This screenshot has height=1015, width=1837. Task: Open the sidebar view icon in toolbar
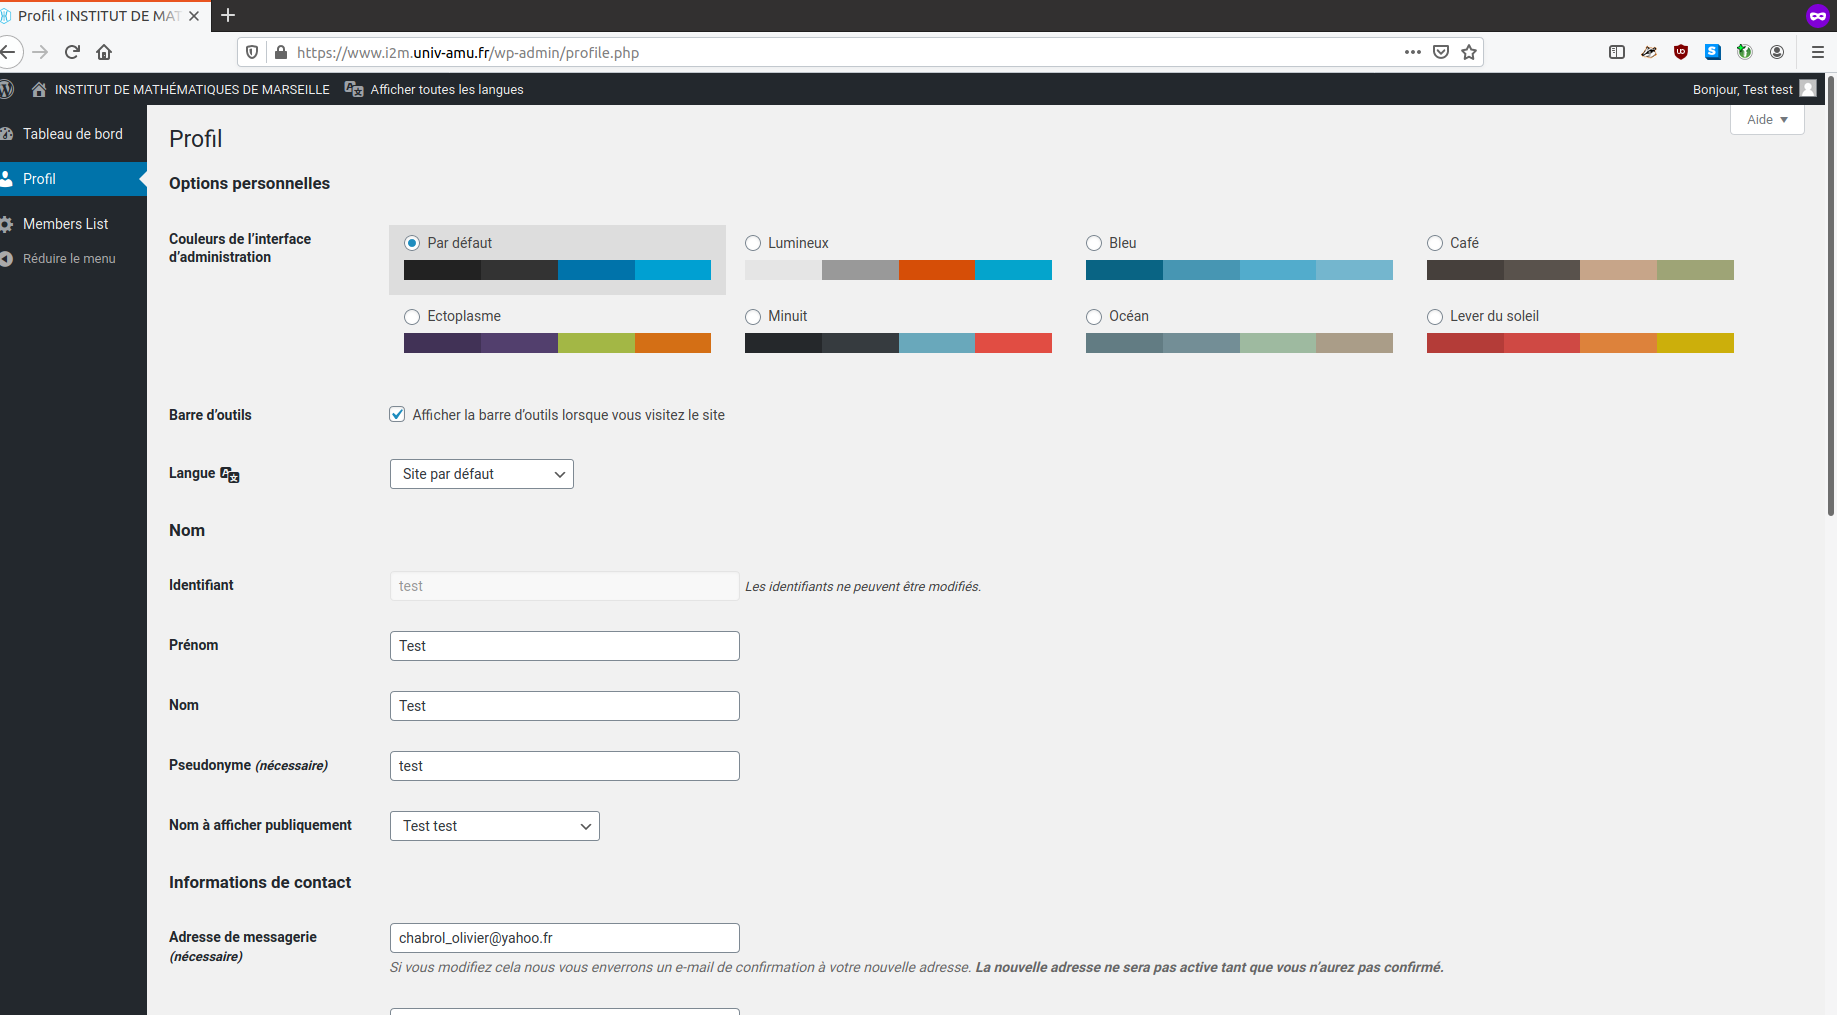tap(1617, 52)
